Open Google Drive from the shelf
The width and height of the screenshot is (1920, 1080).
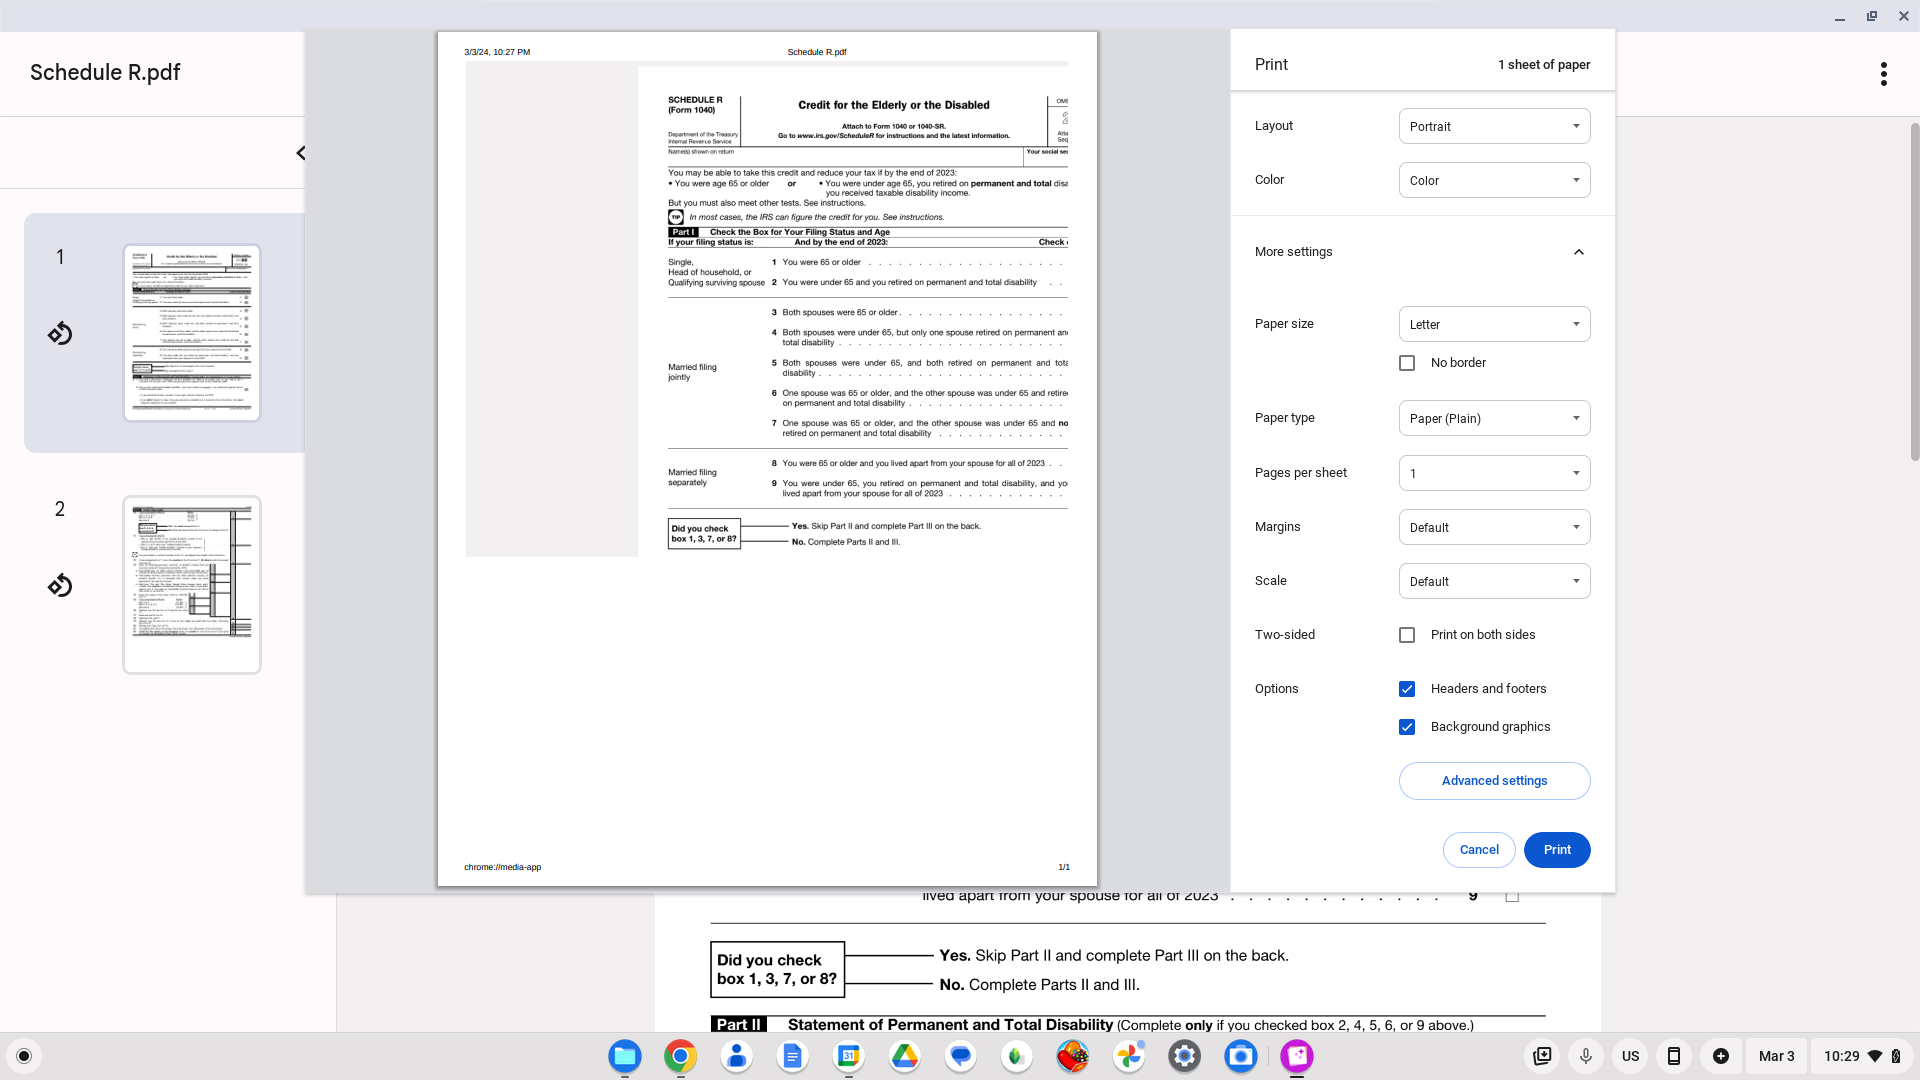tap(904, 1056)
